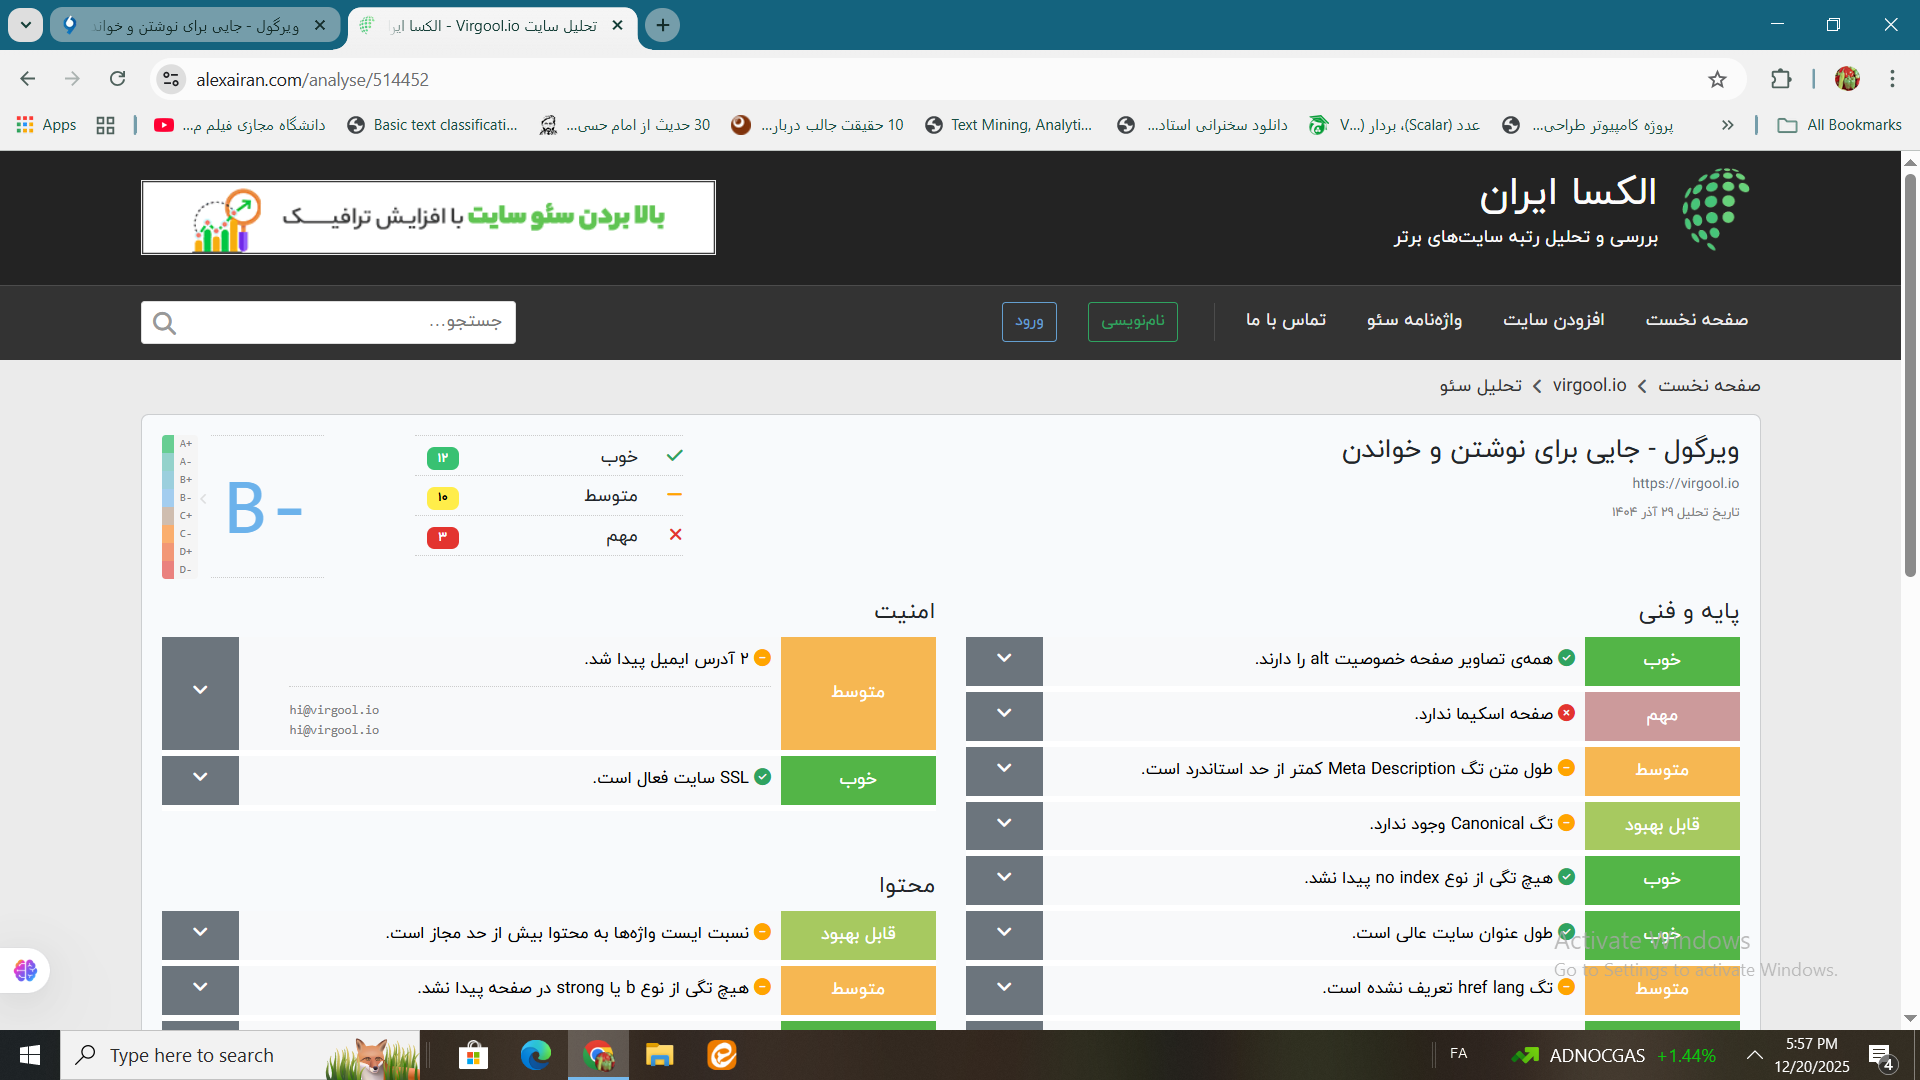Switch to the Virgool browser tab
Viewport: 1920px width, 1080px height.
[x=195, y=25]
